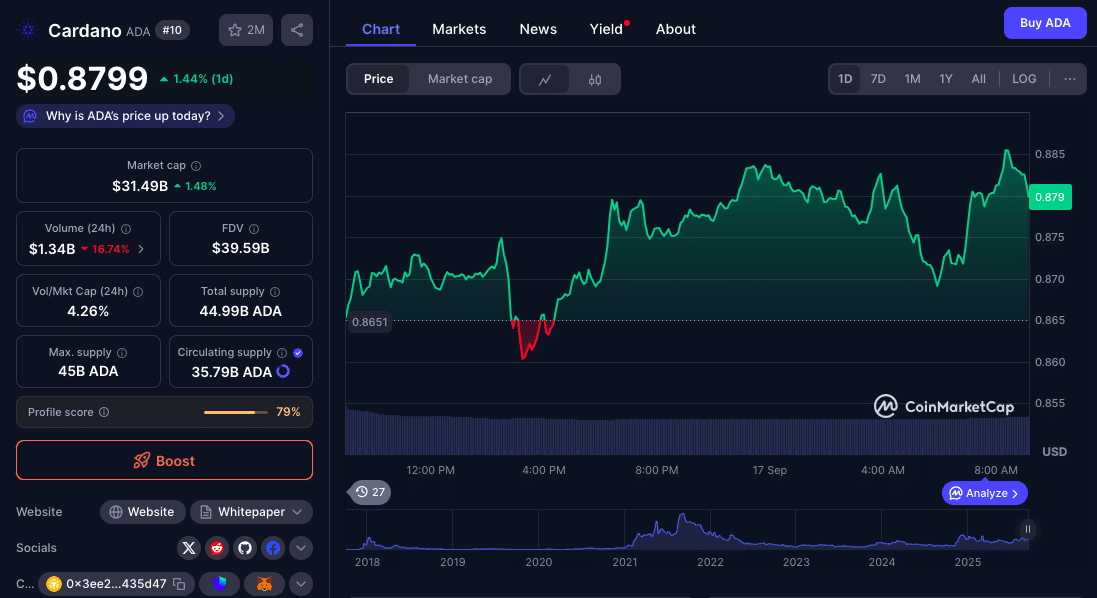Add Cardano to watchlist via star button
This screenshot has height=598, width=1097.
[x=246, y=30]
